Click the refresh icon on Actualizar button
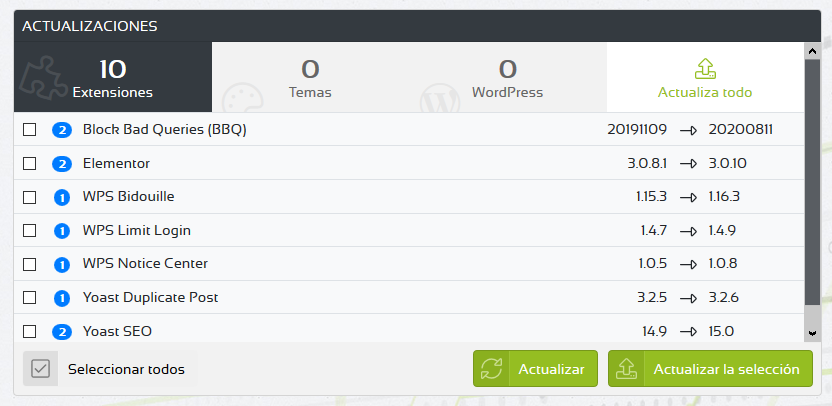Image resolution: width=832 pixels, height=406 pixels. (x=491, y=369)
